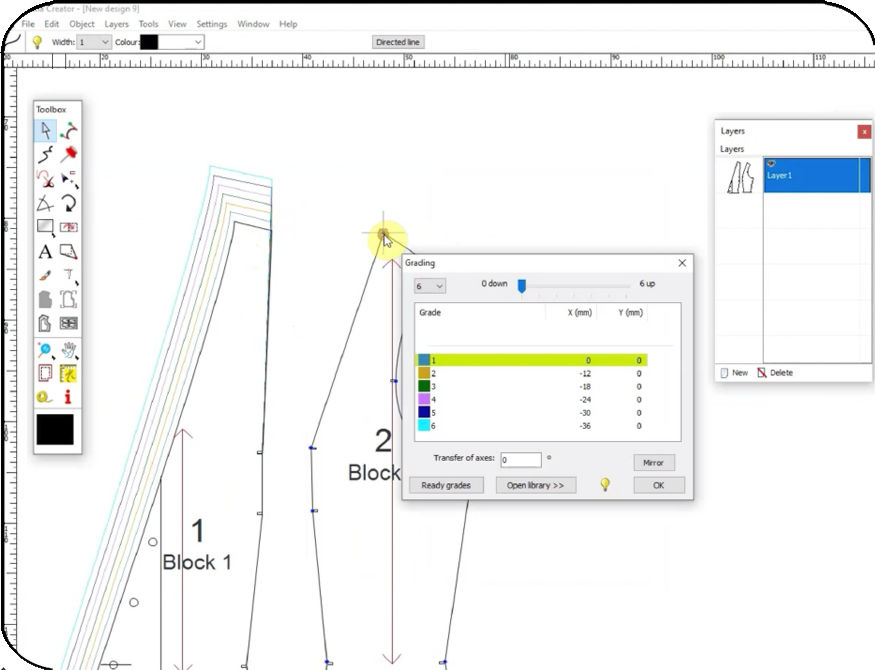Select the freehand curve drawing tool
875x670 pixels.
pos(44,154)
